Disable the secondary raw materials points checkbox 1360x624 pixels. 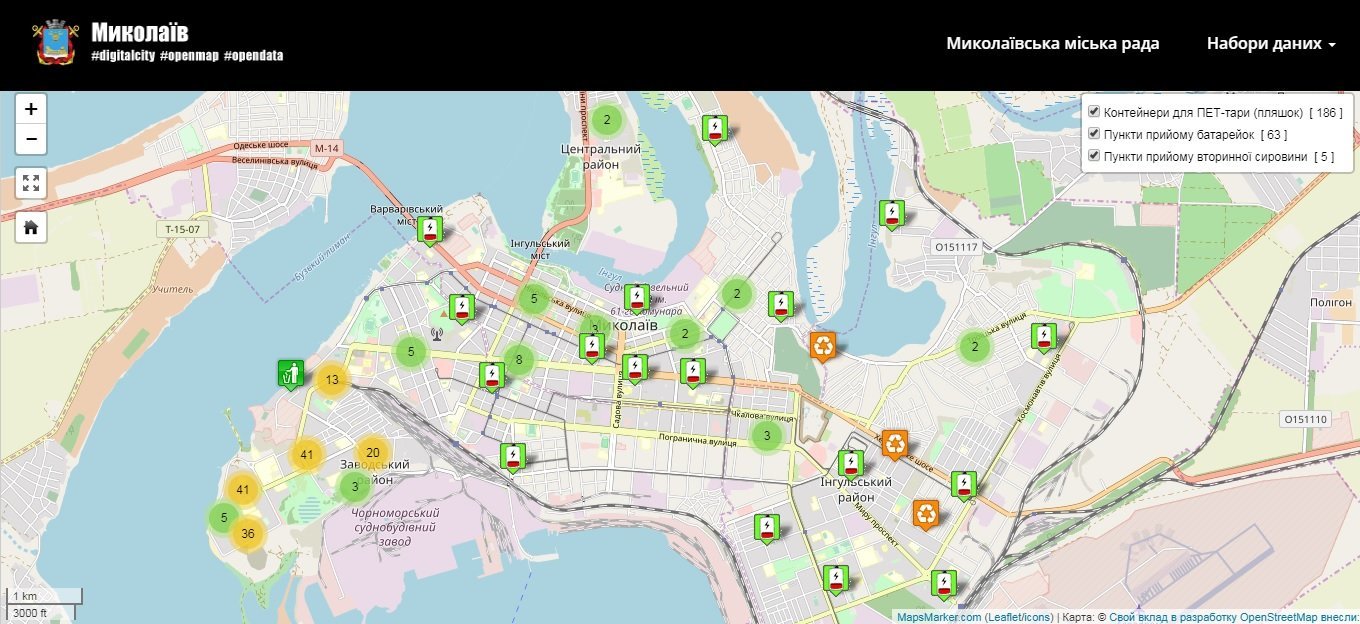tap(1094, 156)
